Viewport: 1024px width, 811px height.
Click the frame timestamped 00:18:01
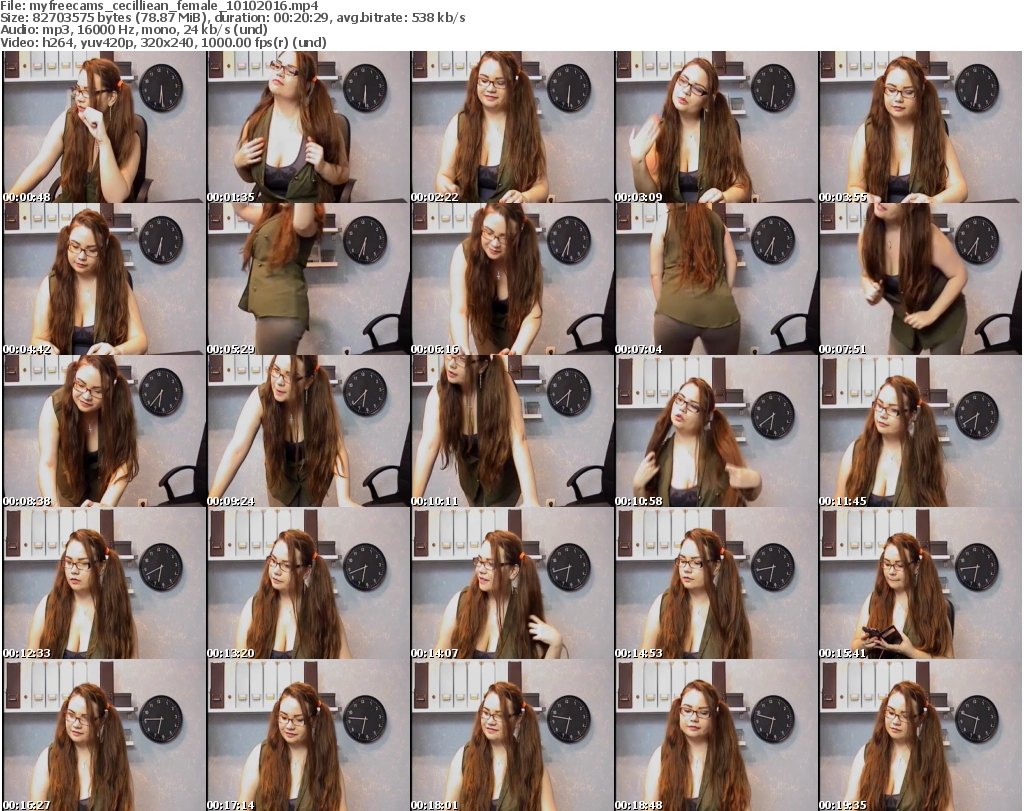pyautogui.click(x=512, y=735)
